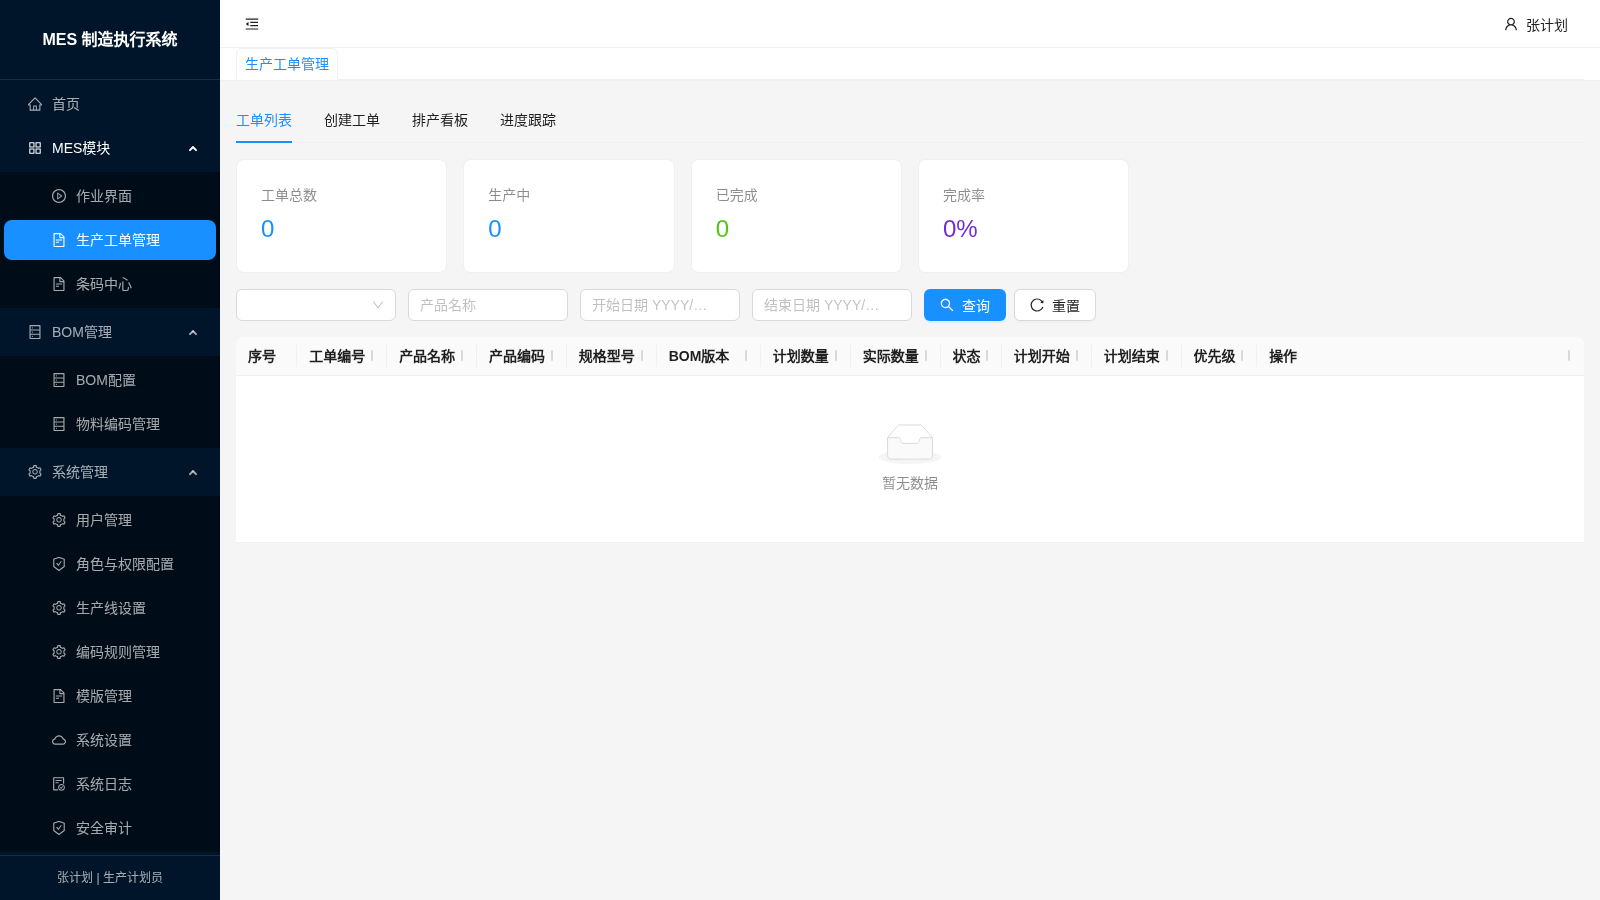Viewport: 1600px width, 900px height.
Task: Open the 进度跟踪 tab
Action: point(528,120)
